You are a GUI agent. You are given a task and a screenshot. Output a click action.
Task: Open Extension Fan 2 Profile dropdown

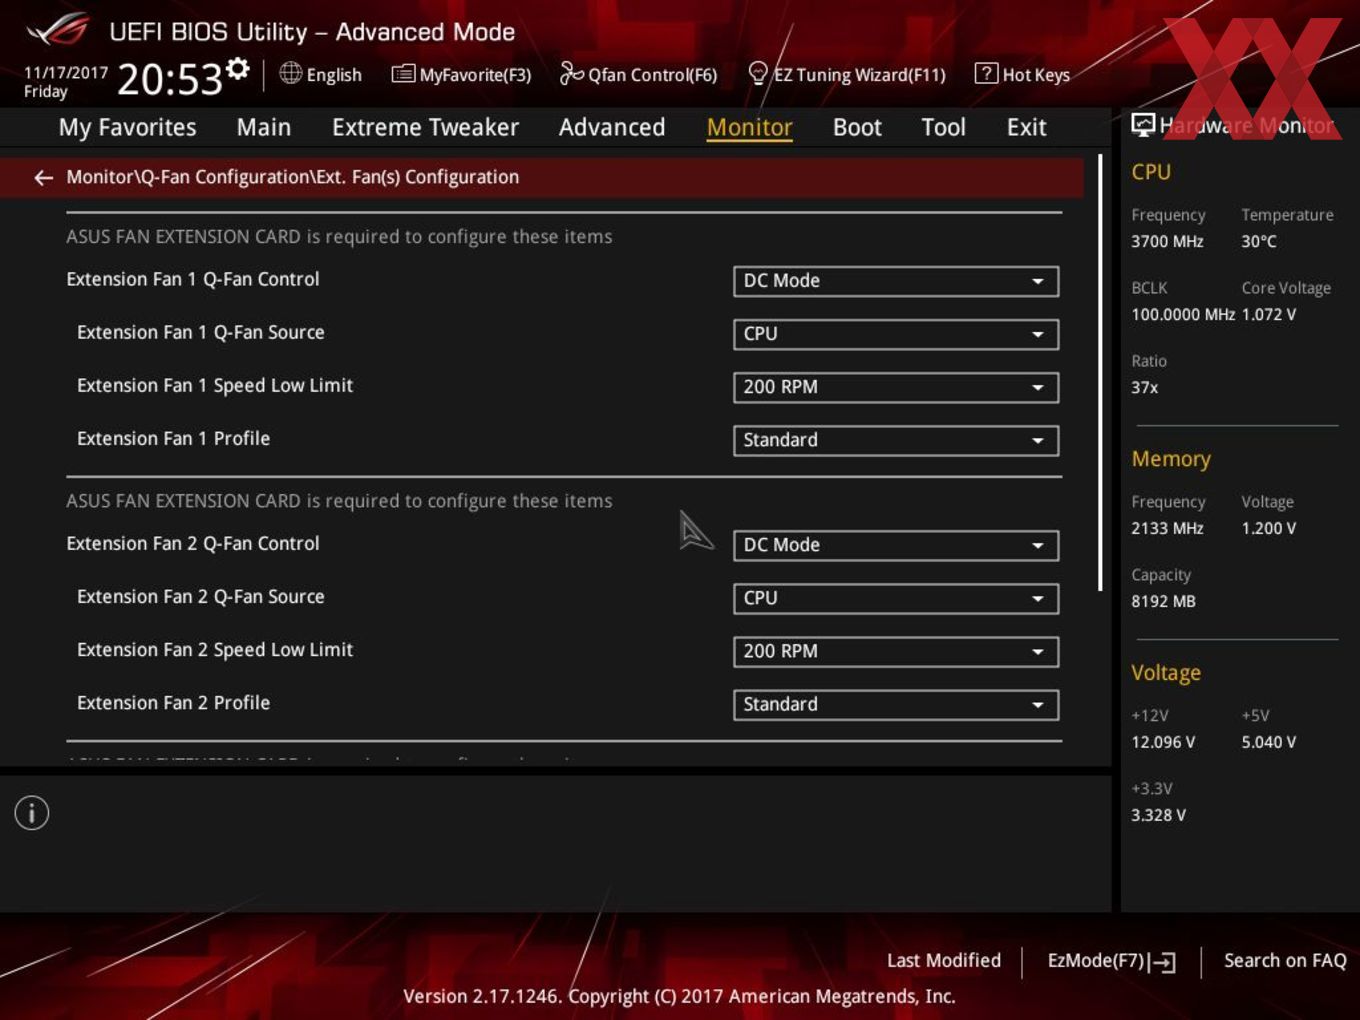point(896,704)
